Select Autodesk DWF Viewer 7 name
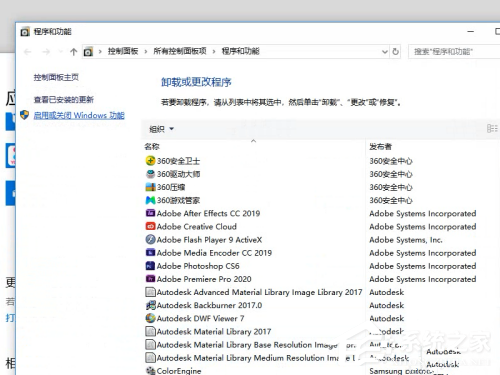 [x=200, y=318]
